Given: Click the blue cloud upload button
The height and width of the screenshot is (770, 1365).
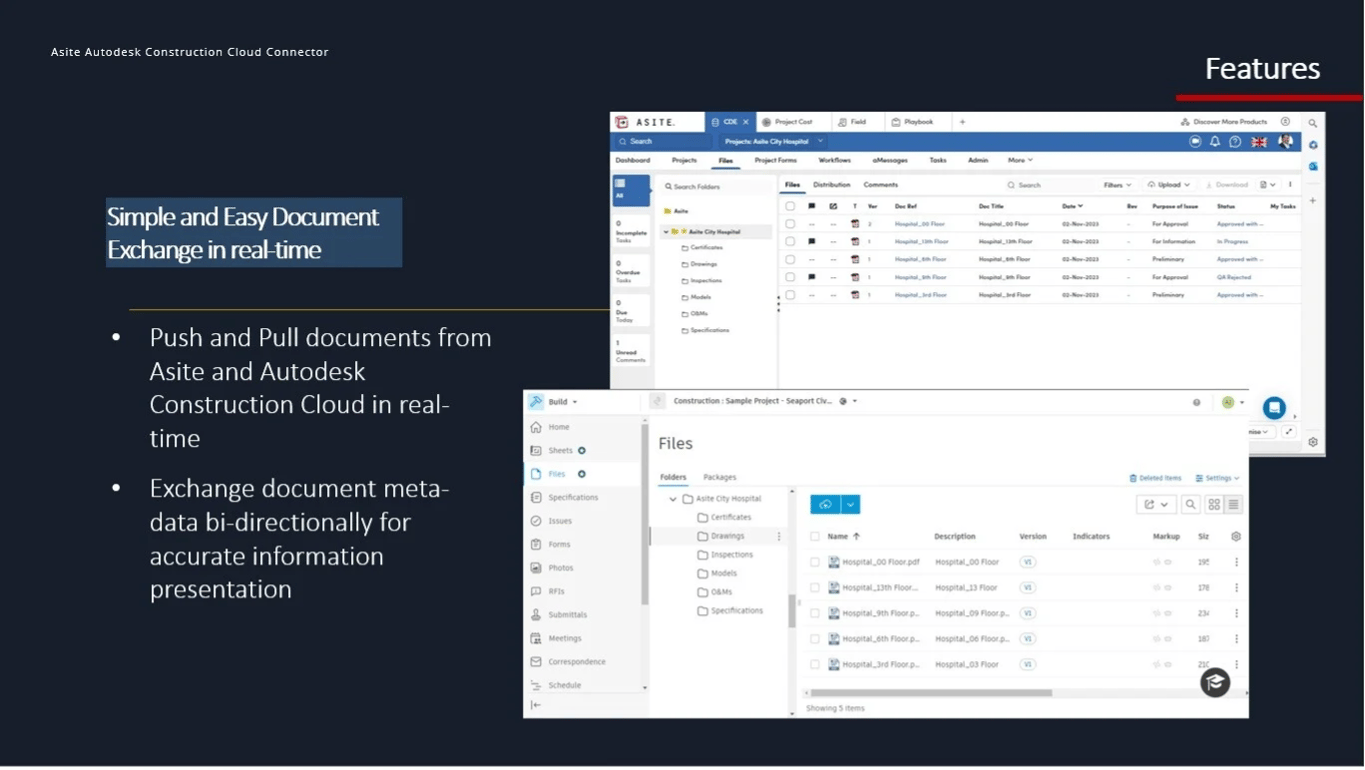Looking at the screenshot, I should (825, 505).
